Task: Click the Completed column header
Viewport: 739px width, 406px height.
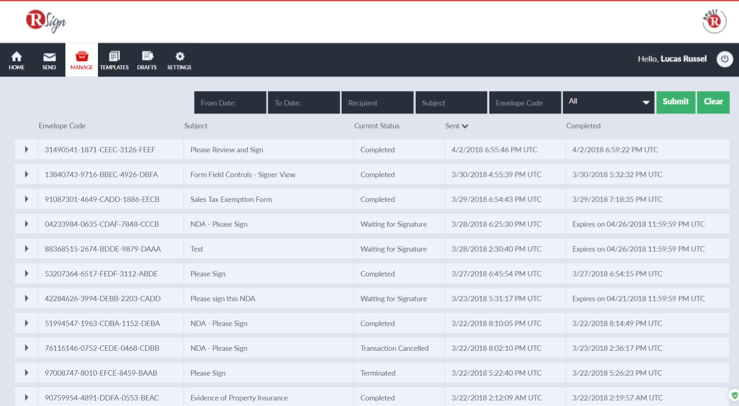Action: pyautogui.click(x=583, y=126)
